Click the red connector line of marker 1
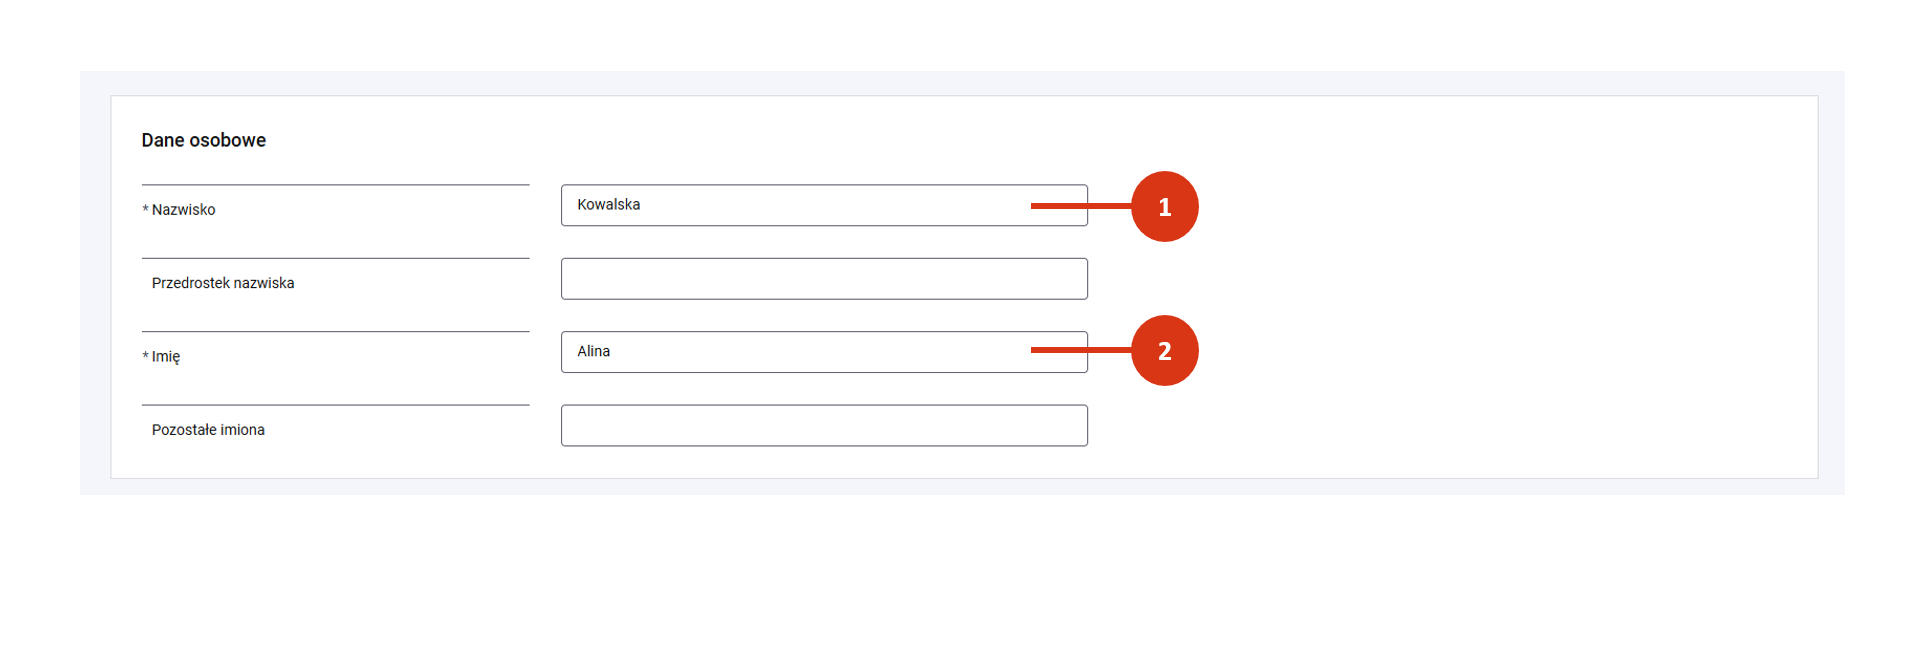This screenshot has height=652, width=1918. pos(1080,206)
